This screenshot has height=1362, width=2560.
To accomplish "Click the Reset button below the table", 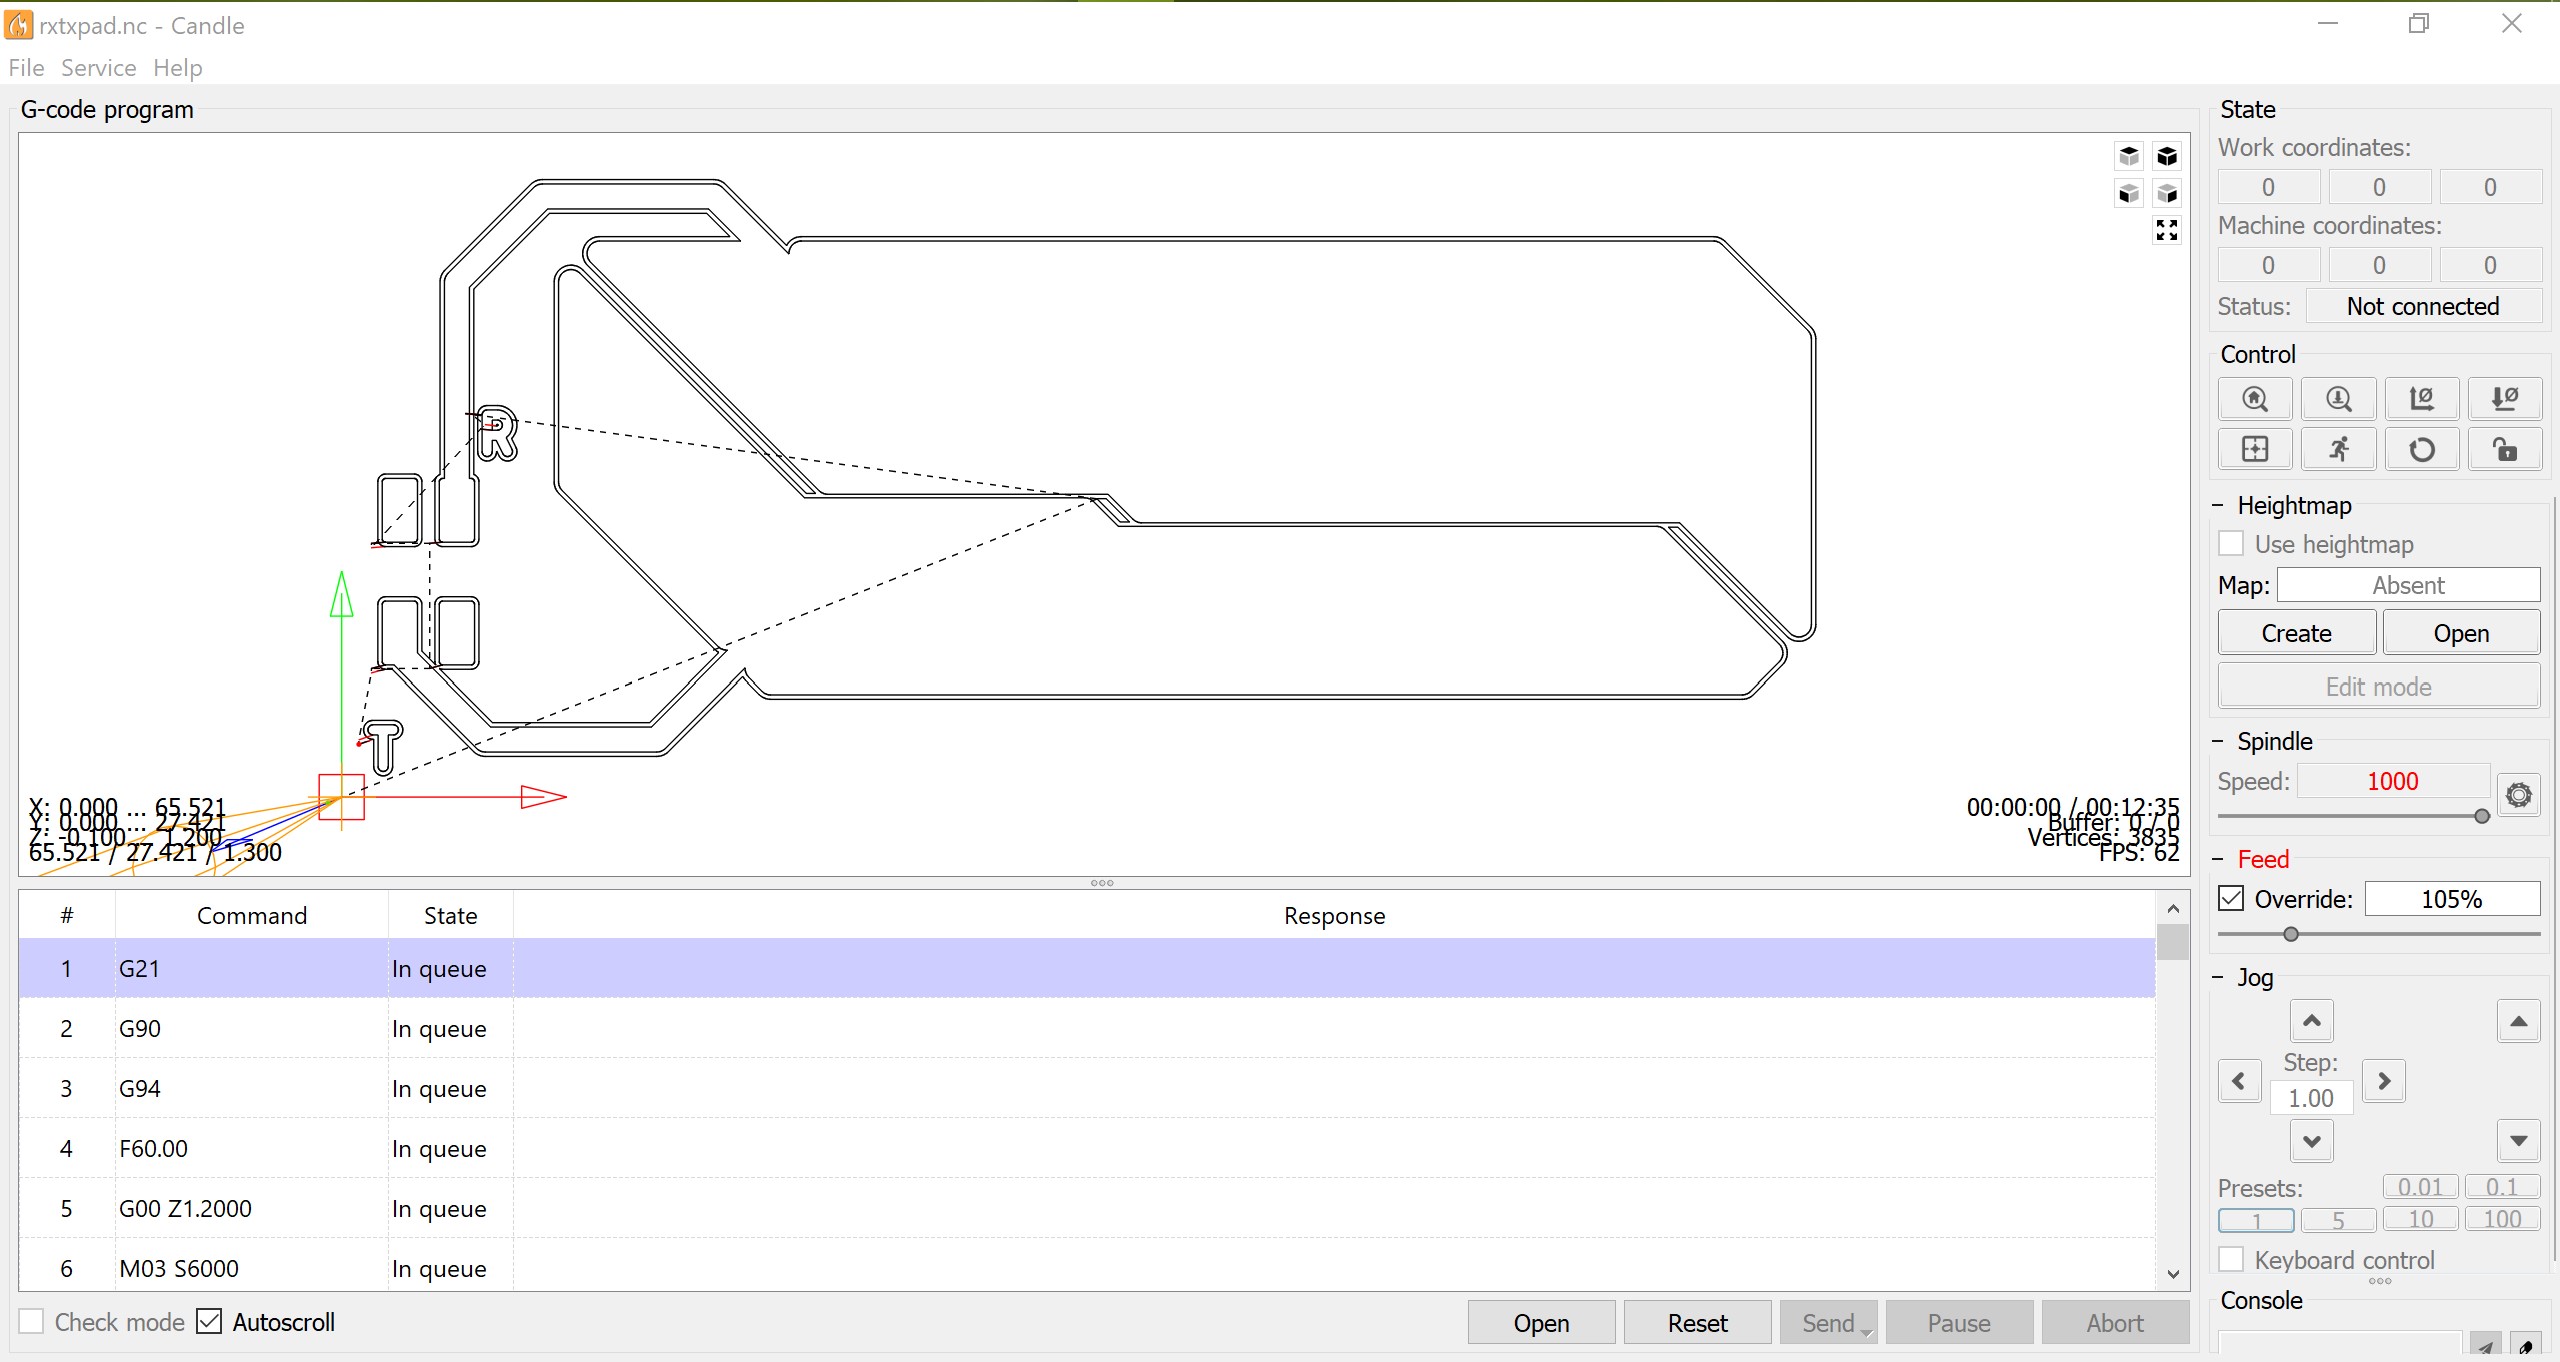I will pyautogui.click(x=1697, y=1323).
